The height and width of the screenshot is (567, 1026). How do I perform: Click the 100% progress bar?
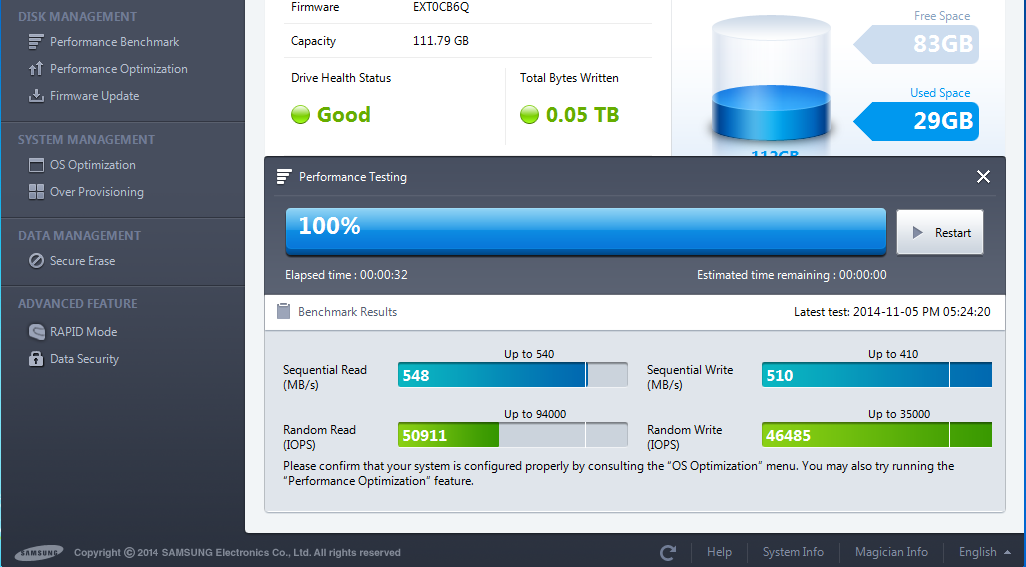(586, 232)
